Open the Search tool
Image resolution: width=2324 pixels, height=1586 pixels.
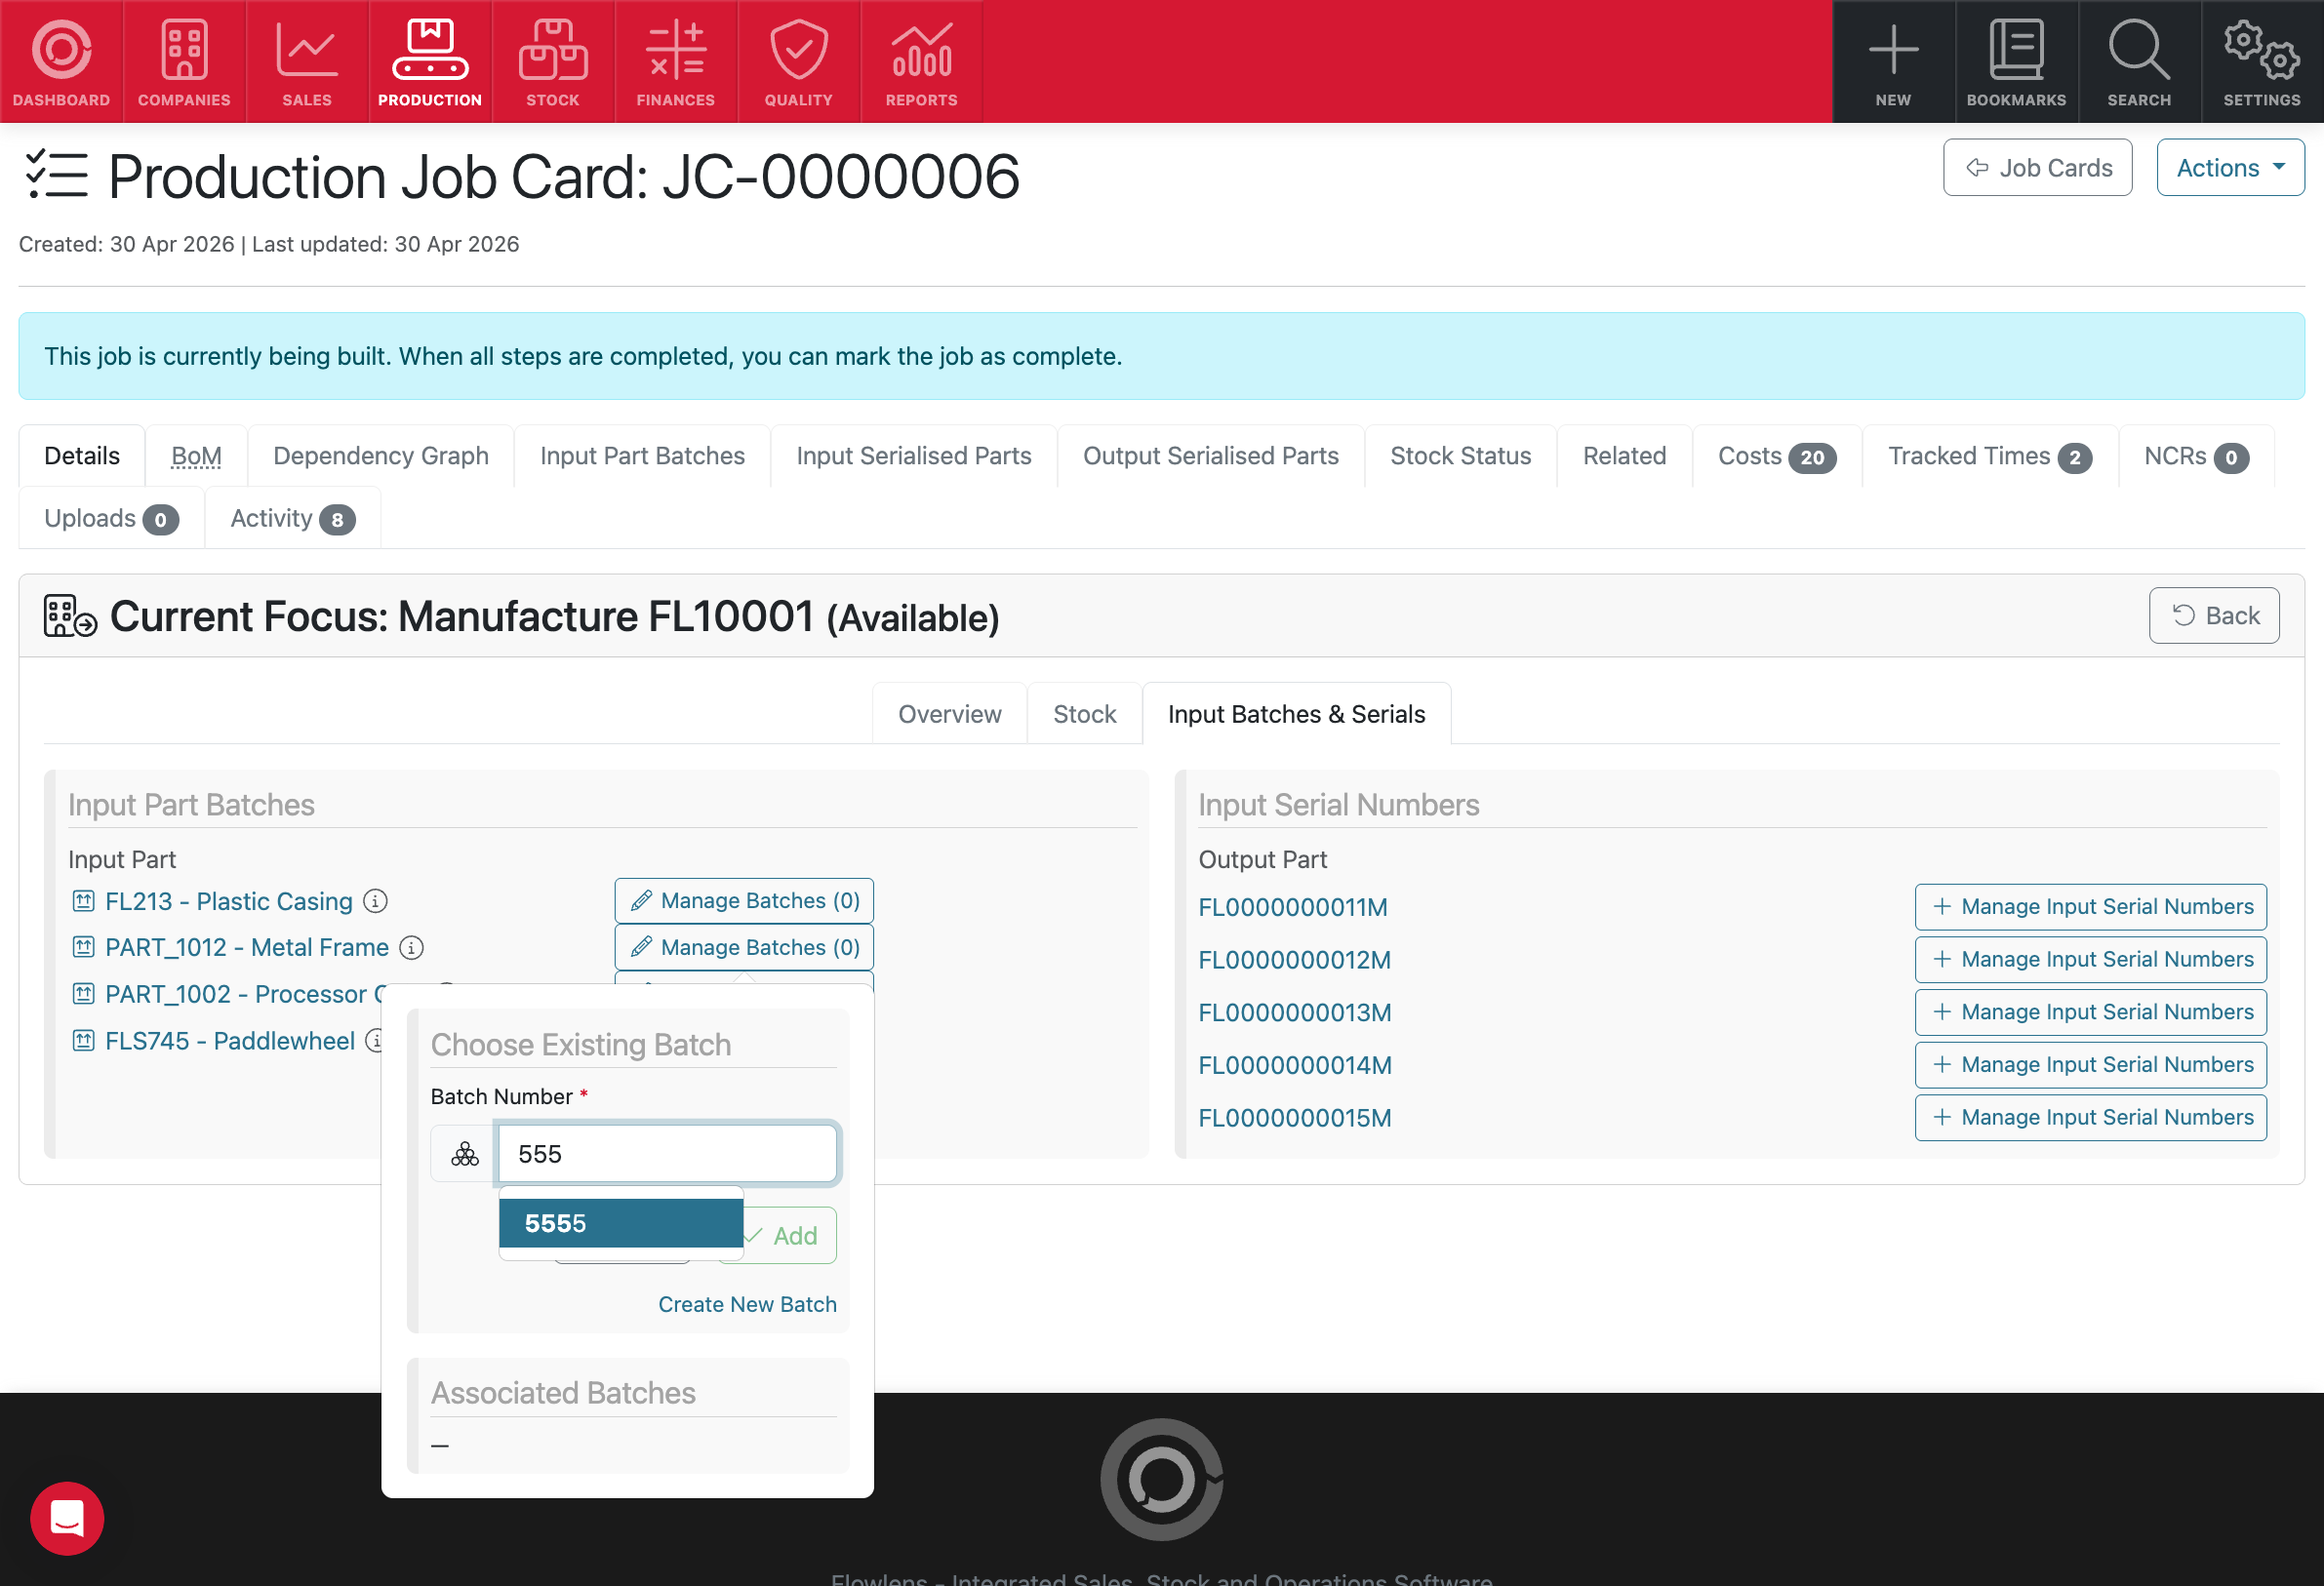[2140, 61]
